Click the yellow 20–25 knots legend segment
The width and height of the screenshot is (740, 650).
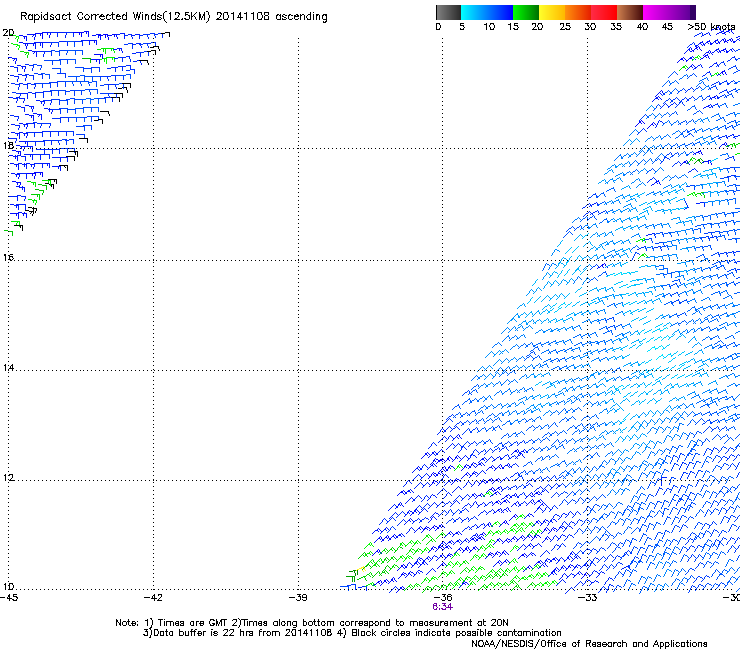(552, 12)
